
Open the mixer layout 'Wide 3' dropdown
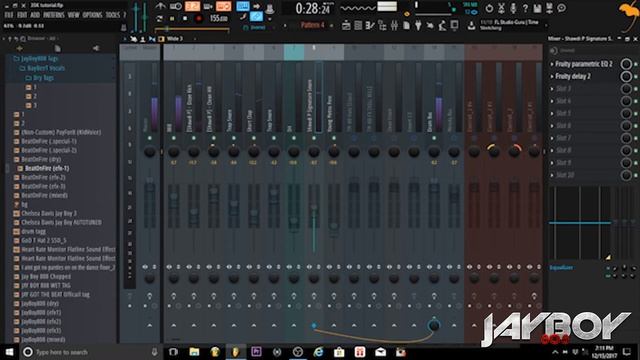(175, 39)
